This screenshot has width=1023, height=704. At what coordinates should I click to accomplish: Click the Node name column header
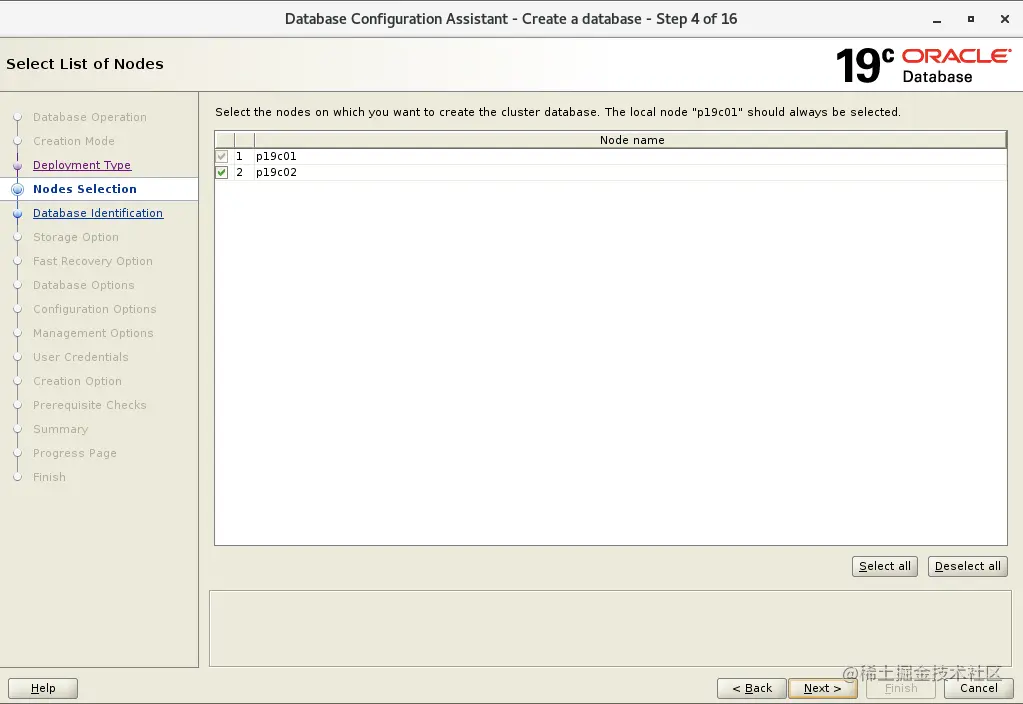[x=631, y=140]
